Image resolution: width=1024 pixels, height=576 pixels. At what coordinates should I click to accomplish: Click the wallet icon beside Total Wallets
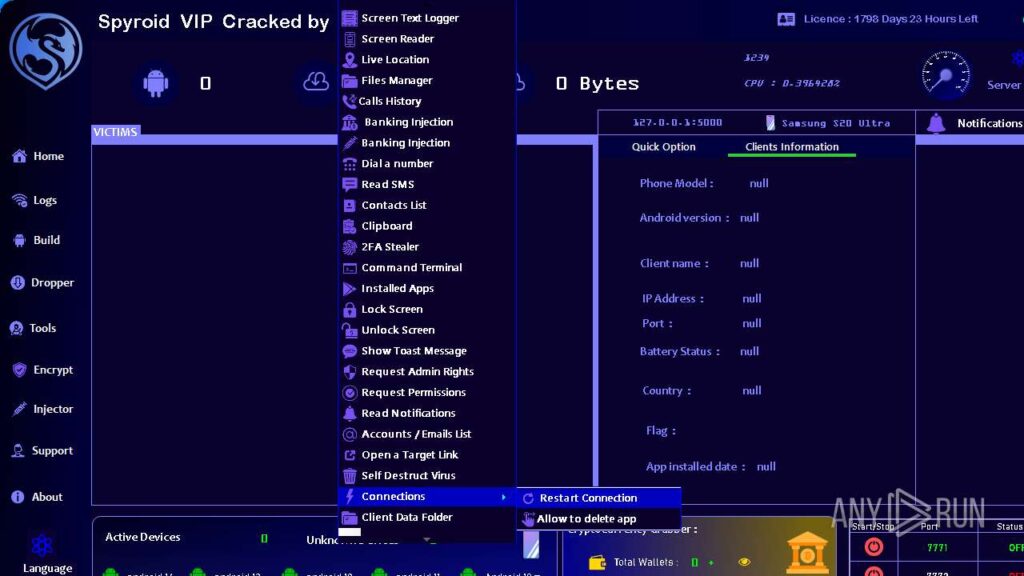(x=597, y=562)
